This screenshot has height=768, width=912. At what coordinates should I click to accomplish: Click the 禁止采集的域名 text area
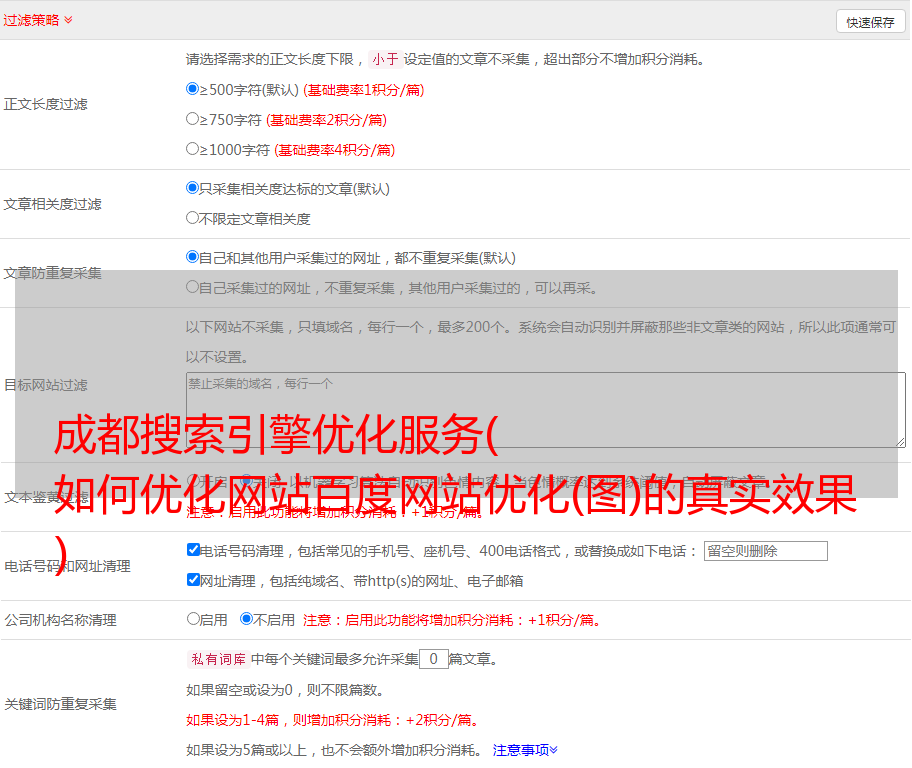(545, 409)
